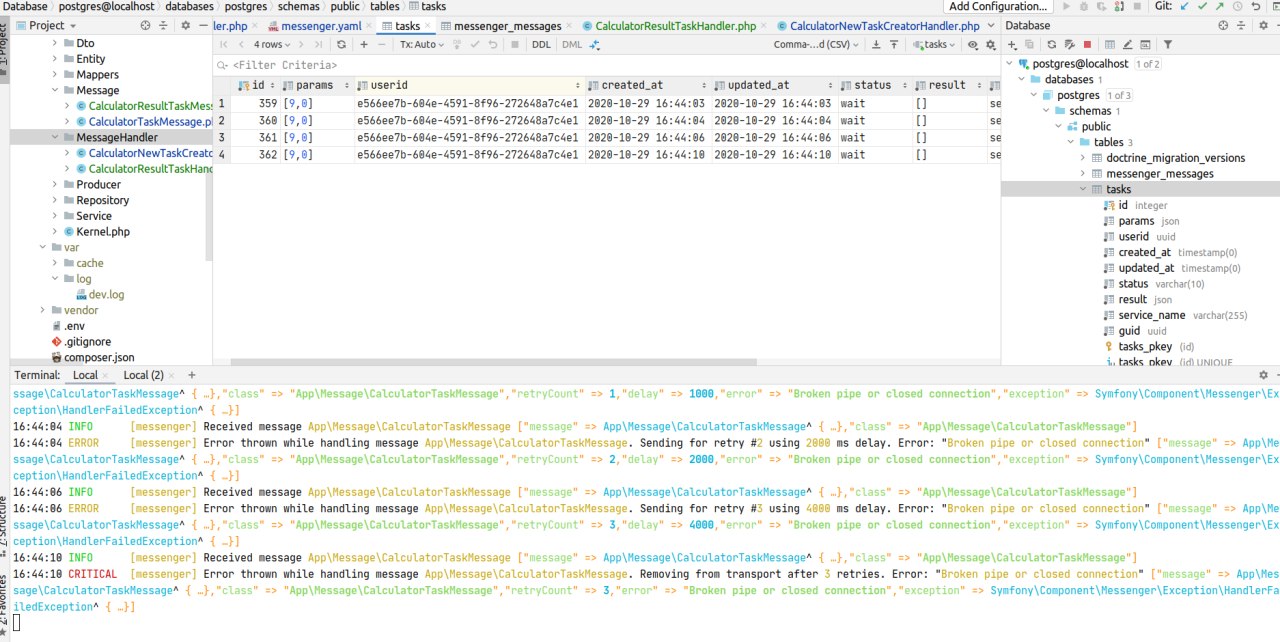1280x642 pixels.
Task: Click id cell with value 361
Action: click(255, 137)
